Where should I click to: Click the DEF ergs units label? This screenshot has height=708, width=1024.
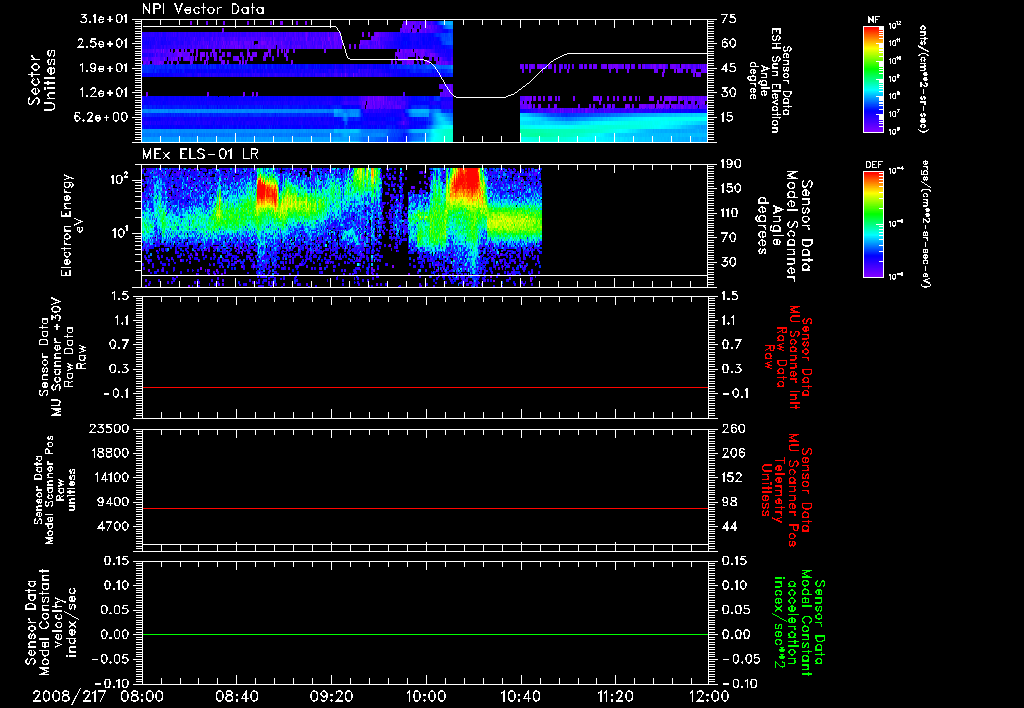[x=926, y=223]
